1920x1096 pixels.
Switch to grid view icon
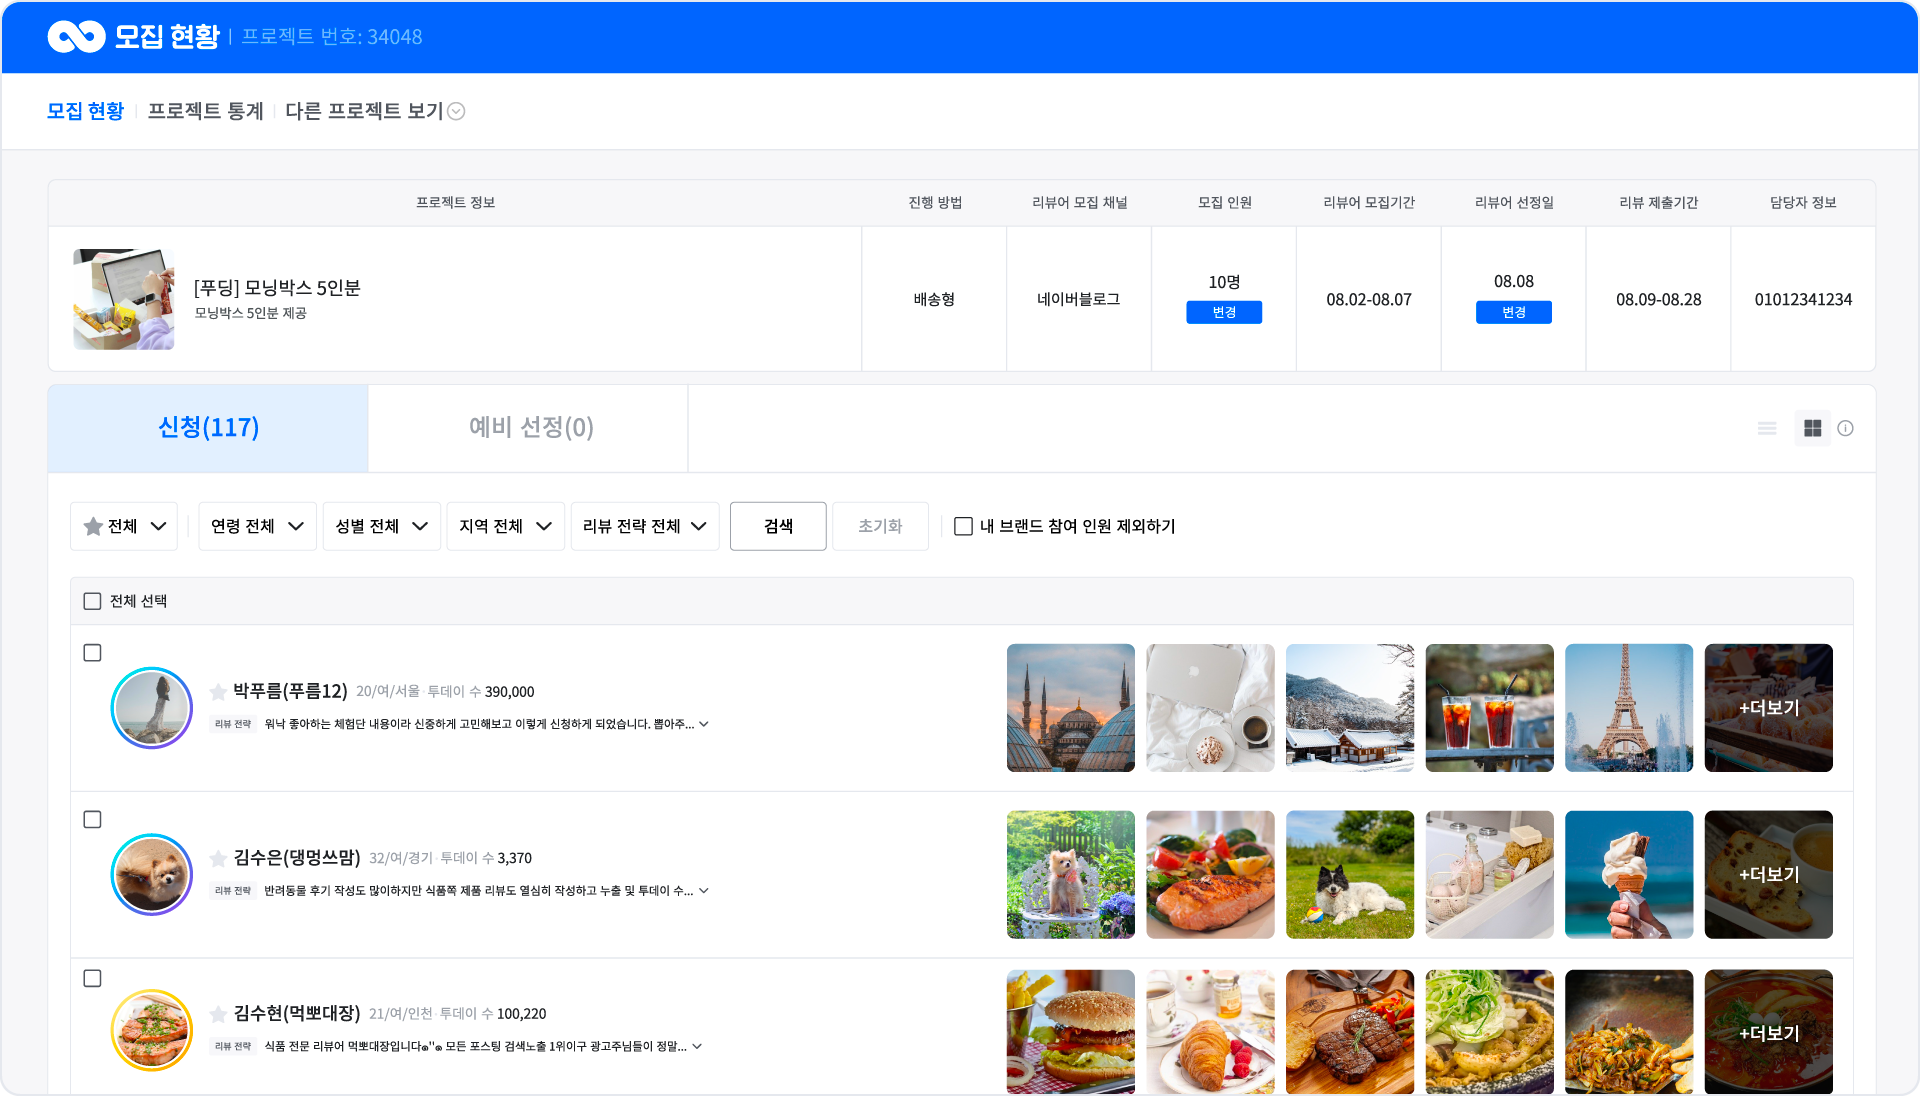1812,428
